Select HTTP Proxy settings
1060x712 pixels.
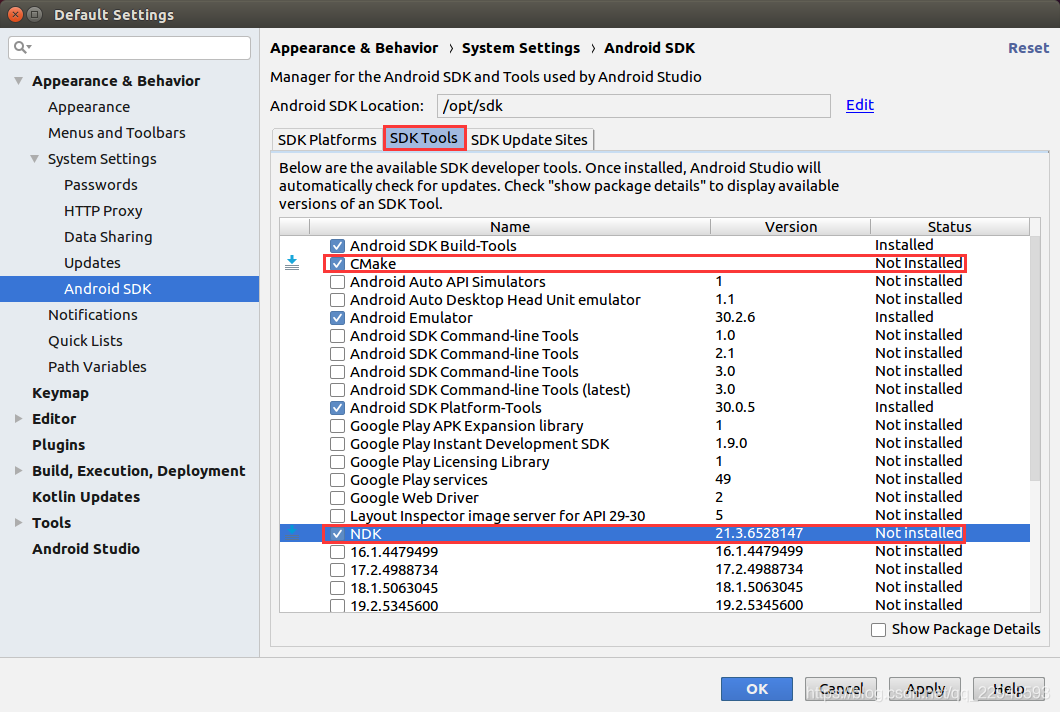(x=103, y=211)
